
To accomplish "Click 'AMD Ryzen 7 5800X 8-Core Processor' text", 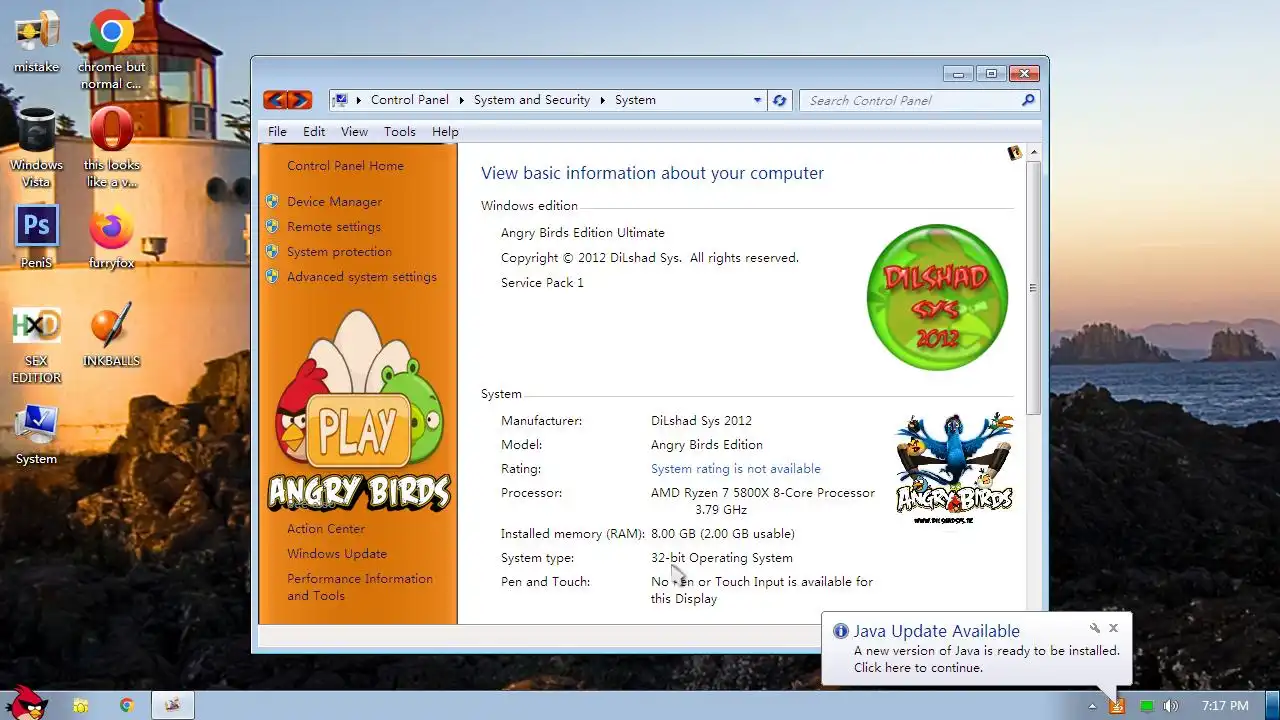I will click(763, 492).
